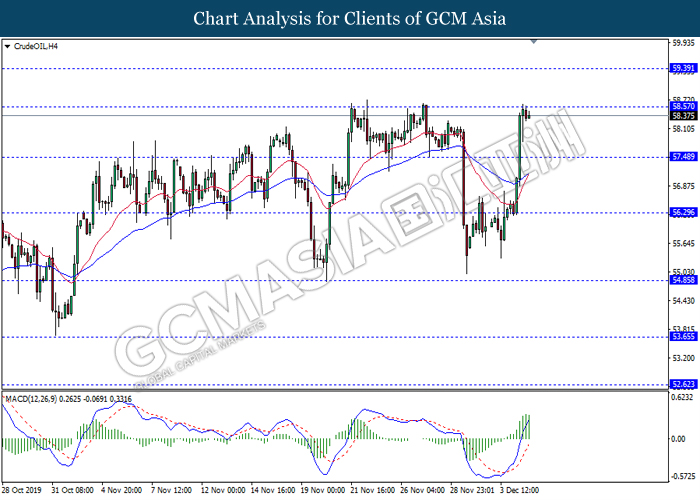Viewport: 700px width, 500px height.
Task: Click the 53.200 value on price axis
Action: pyautogui.click(x=683, y=358)
